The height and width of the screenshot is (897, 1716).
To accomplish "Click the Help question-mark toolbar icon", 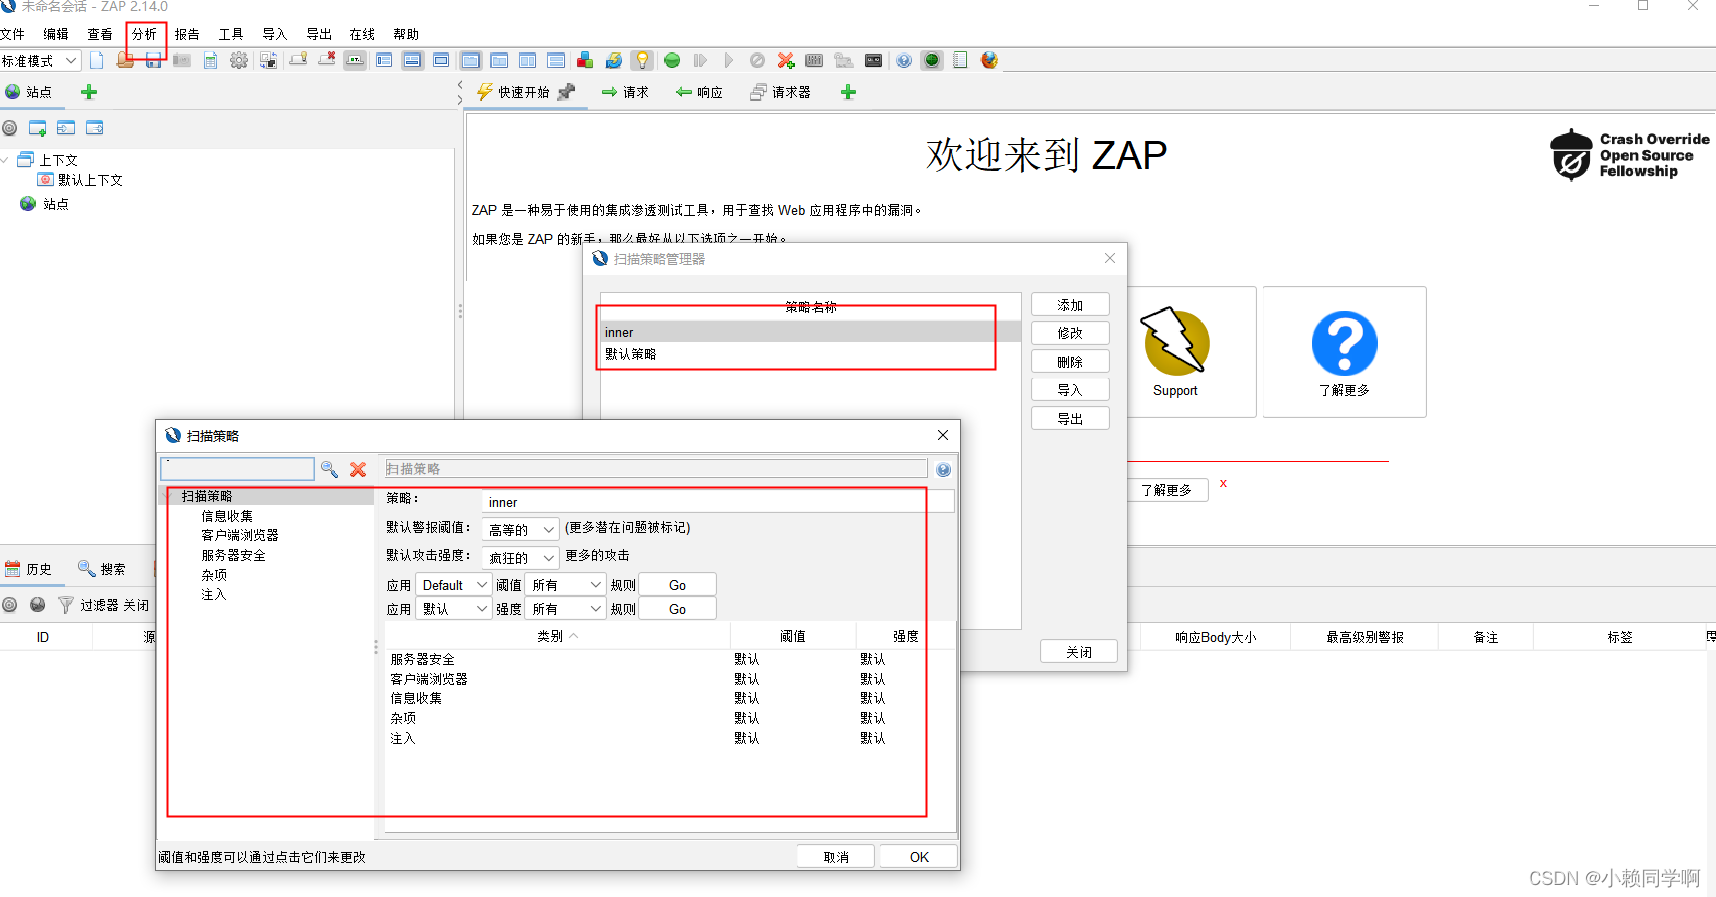I will pos(904,61).
